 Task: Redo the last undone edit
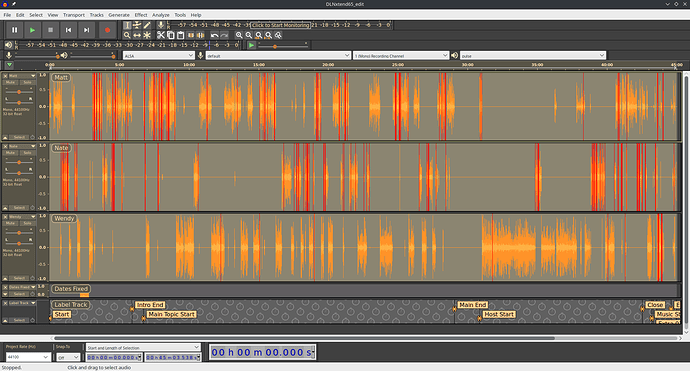[224, 35]
